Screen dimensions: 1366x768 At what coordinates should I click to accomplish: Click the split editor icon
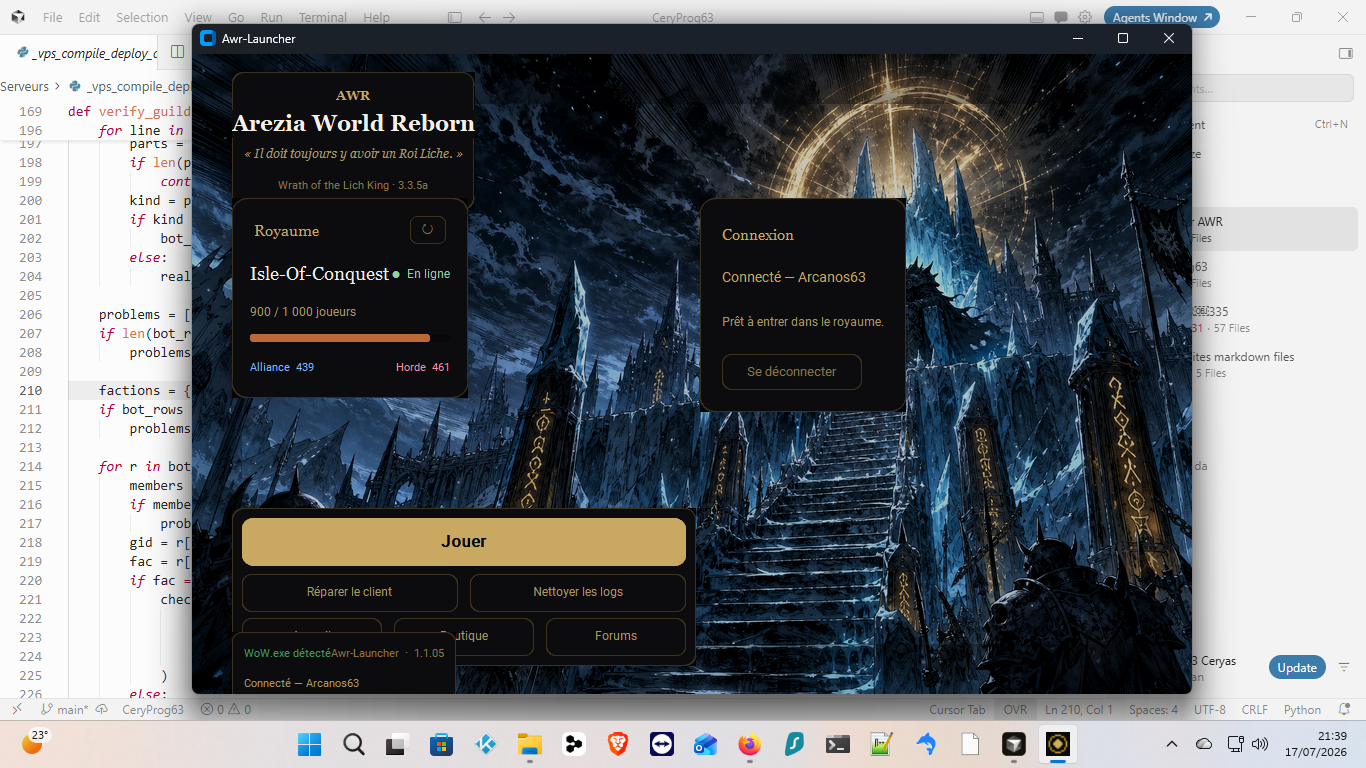pyautogui.click(x=177, y=53)
